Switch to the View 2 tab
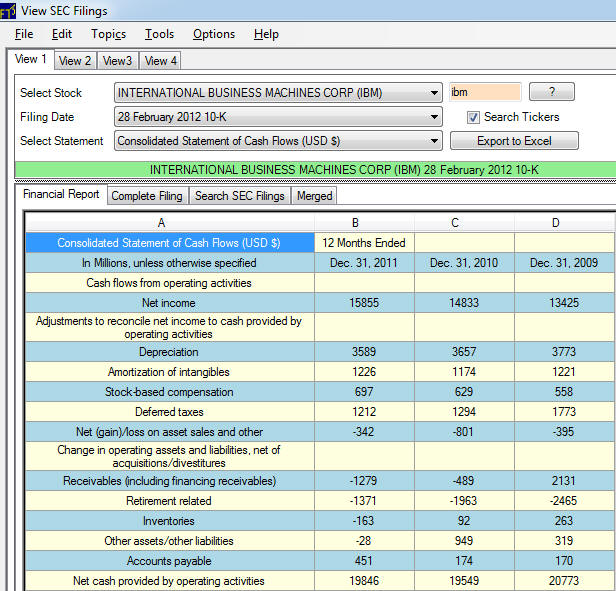The image size is (616, 591). 75,61
